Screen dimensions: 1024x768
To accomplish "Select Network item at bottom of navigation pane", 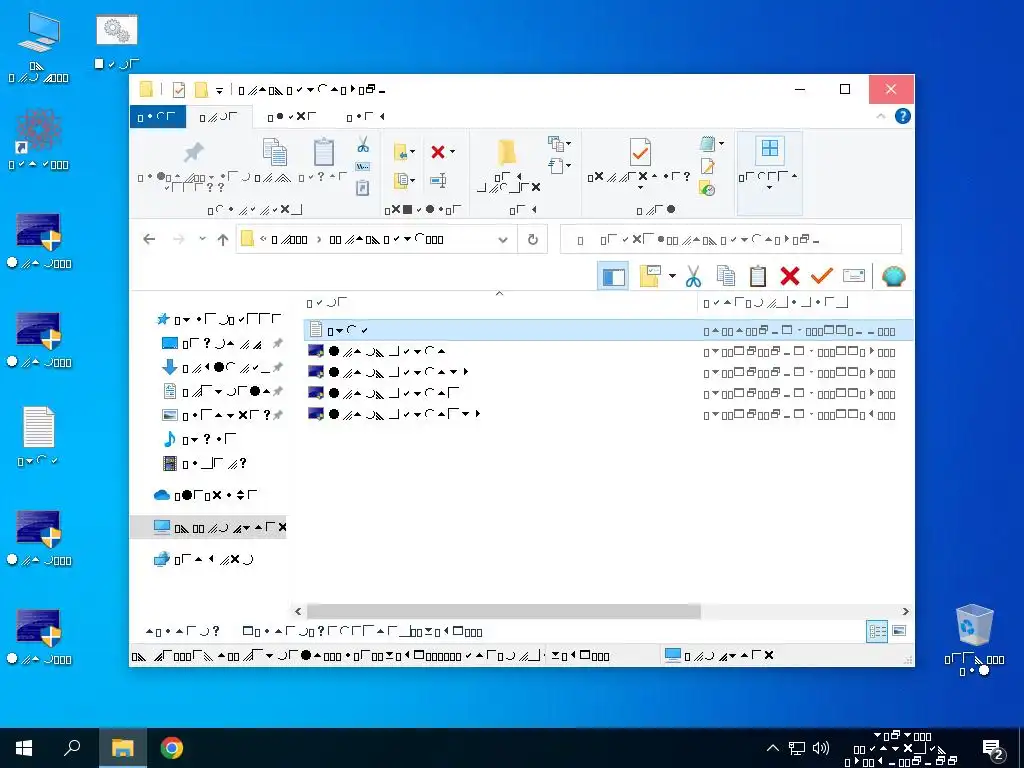I will click(203, 560).
